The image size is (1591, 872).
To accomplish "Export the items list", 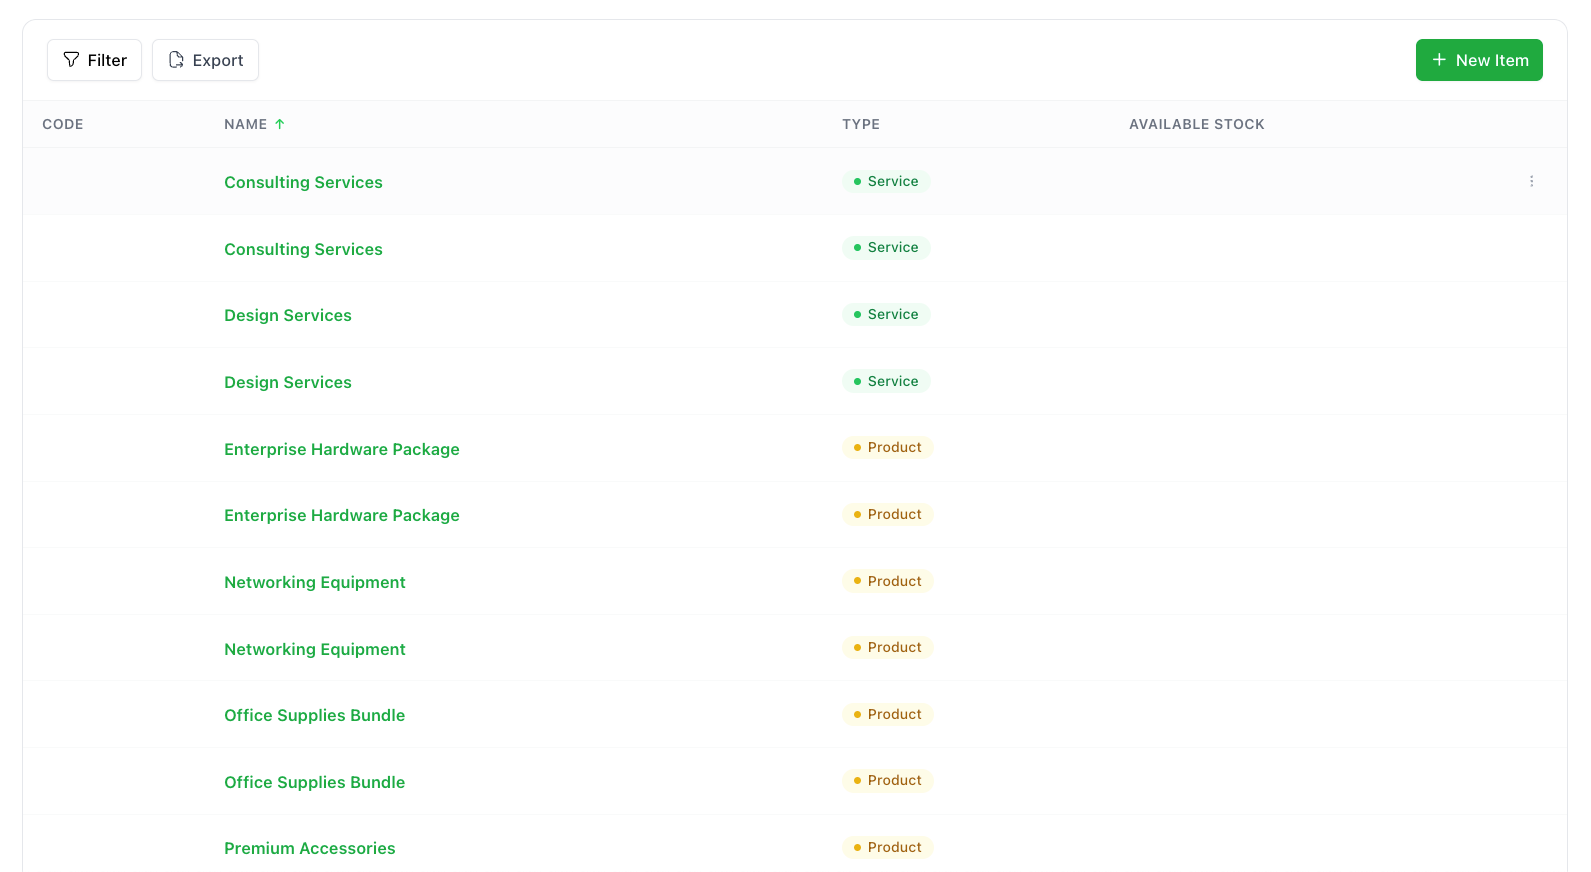I will [205, 60].
